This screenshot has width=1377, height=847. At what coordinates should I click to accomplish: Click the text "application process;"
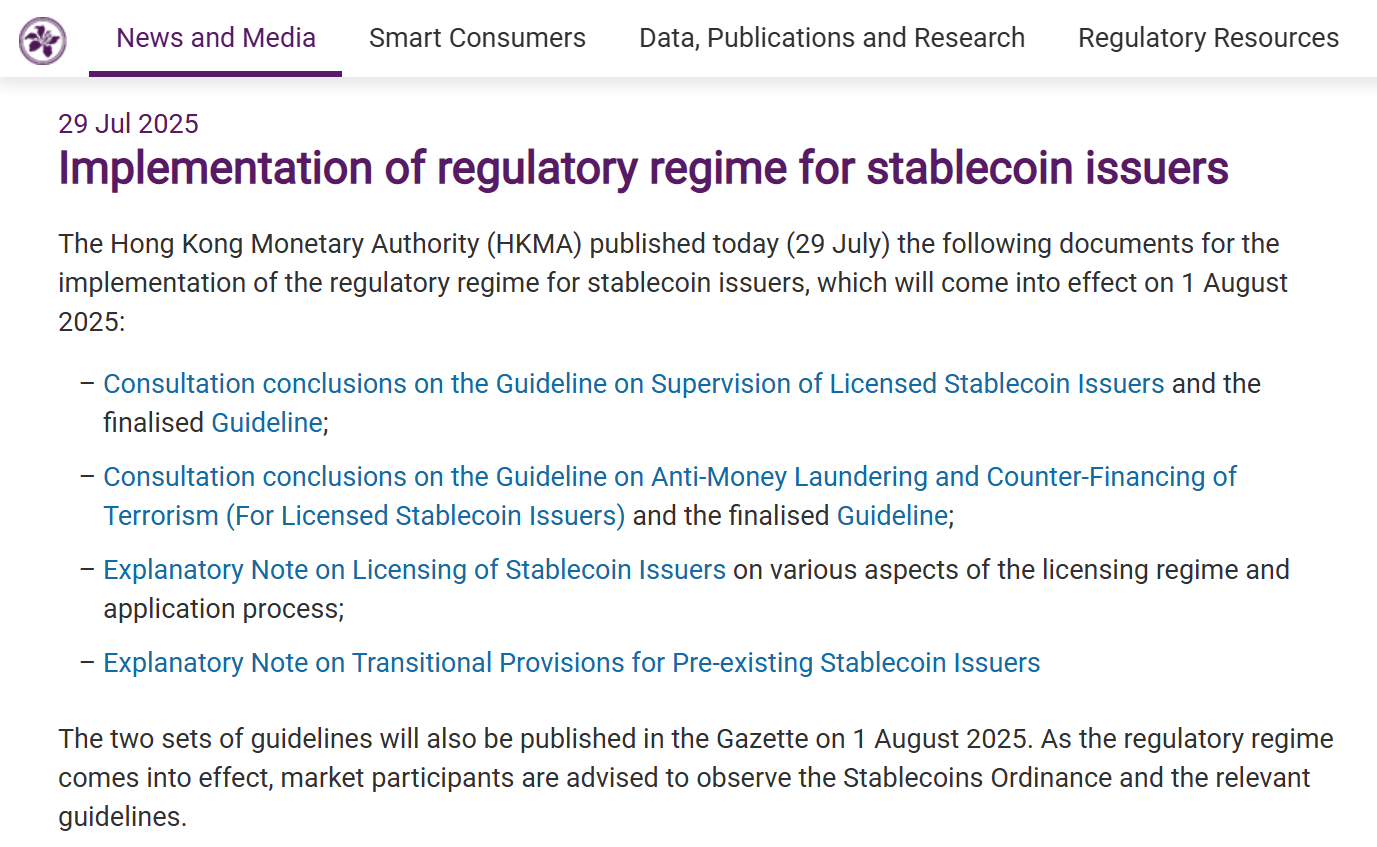223,609
